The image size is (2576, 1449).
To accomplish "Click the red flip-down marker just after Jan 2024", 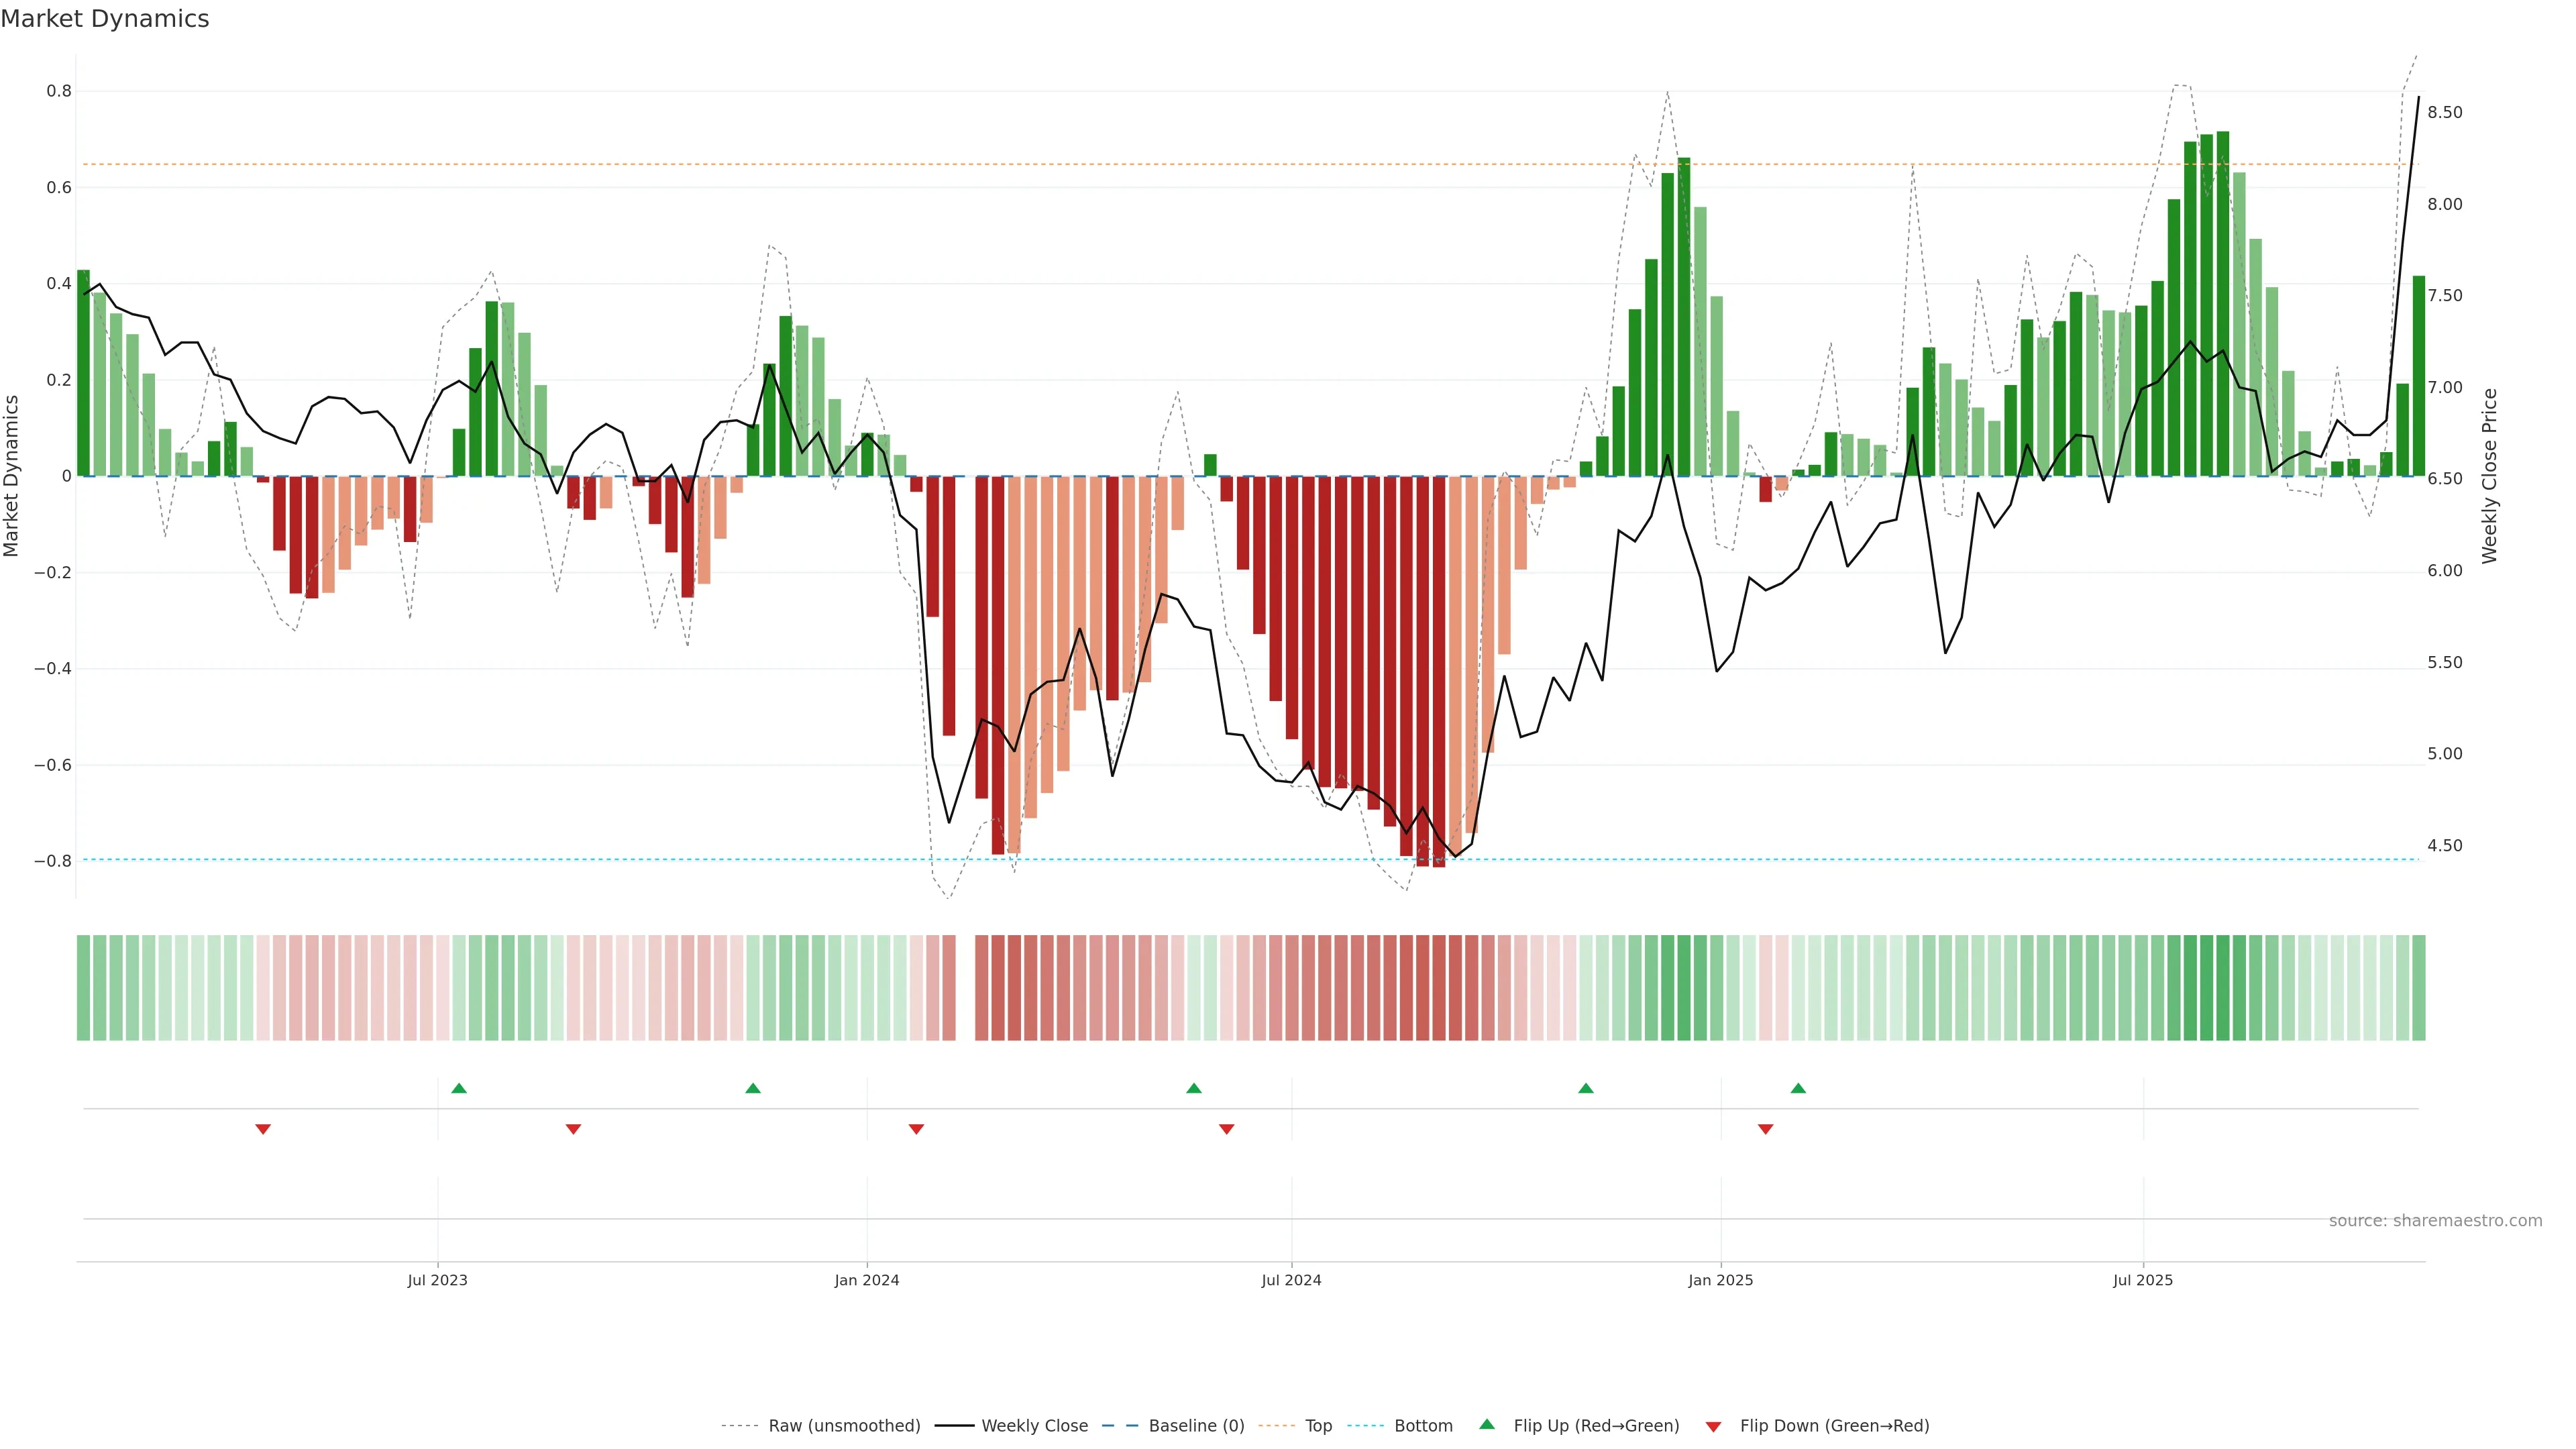I will pos(916,1129).
